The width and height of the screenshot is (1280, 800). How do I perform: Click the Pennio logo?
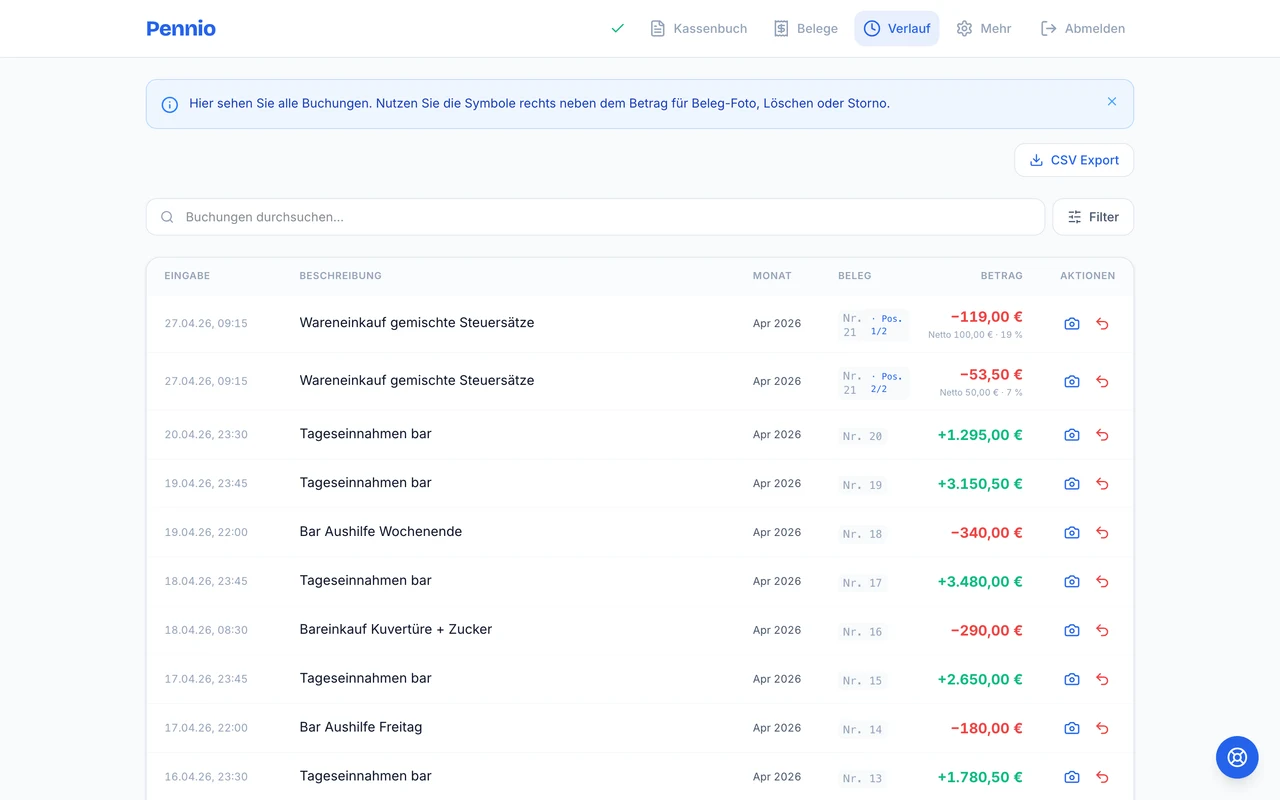click(181, 29)
